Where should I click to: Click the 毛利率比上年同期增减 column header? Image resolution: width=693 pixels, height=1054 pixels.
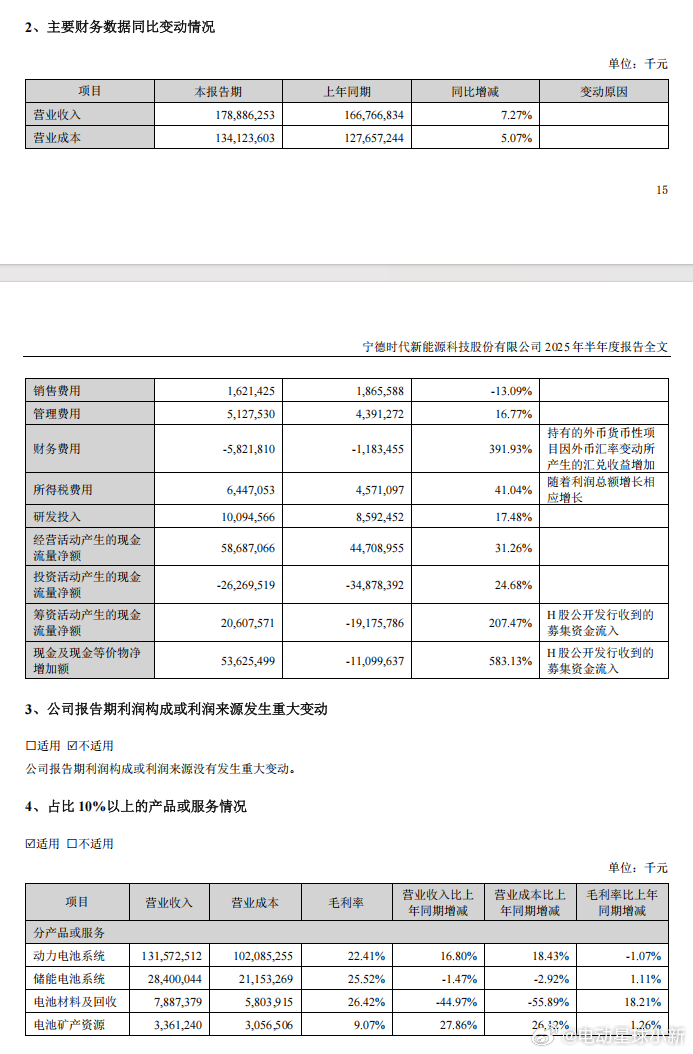tap(622, 902)
